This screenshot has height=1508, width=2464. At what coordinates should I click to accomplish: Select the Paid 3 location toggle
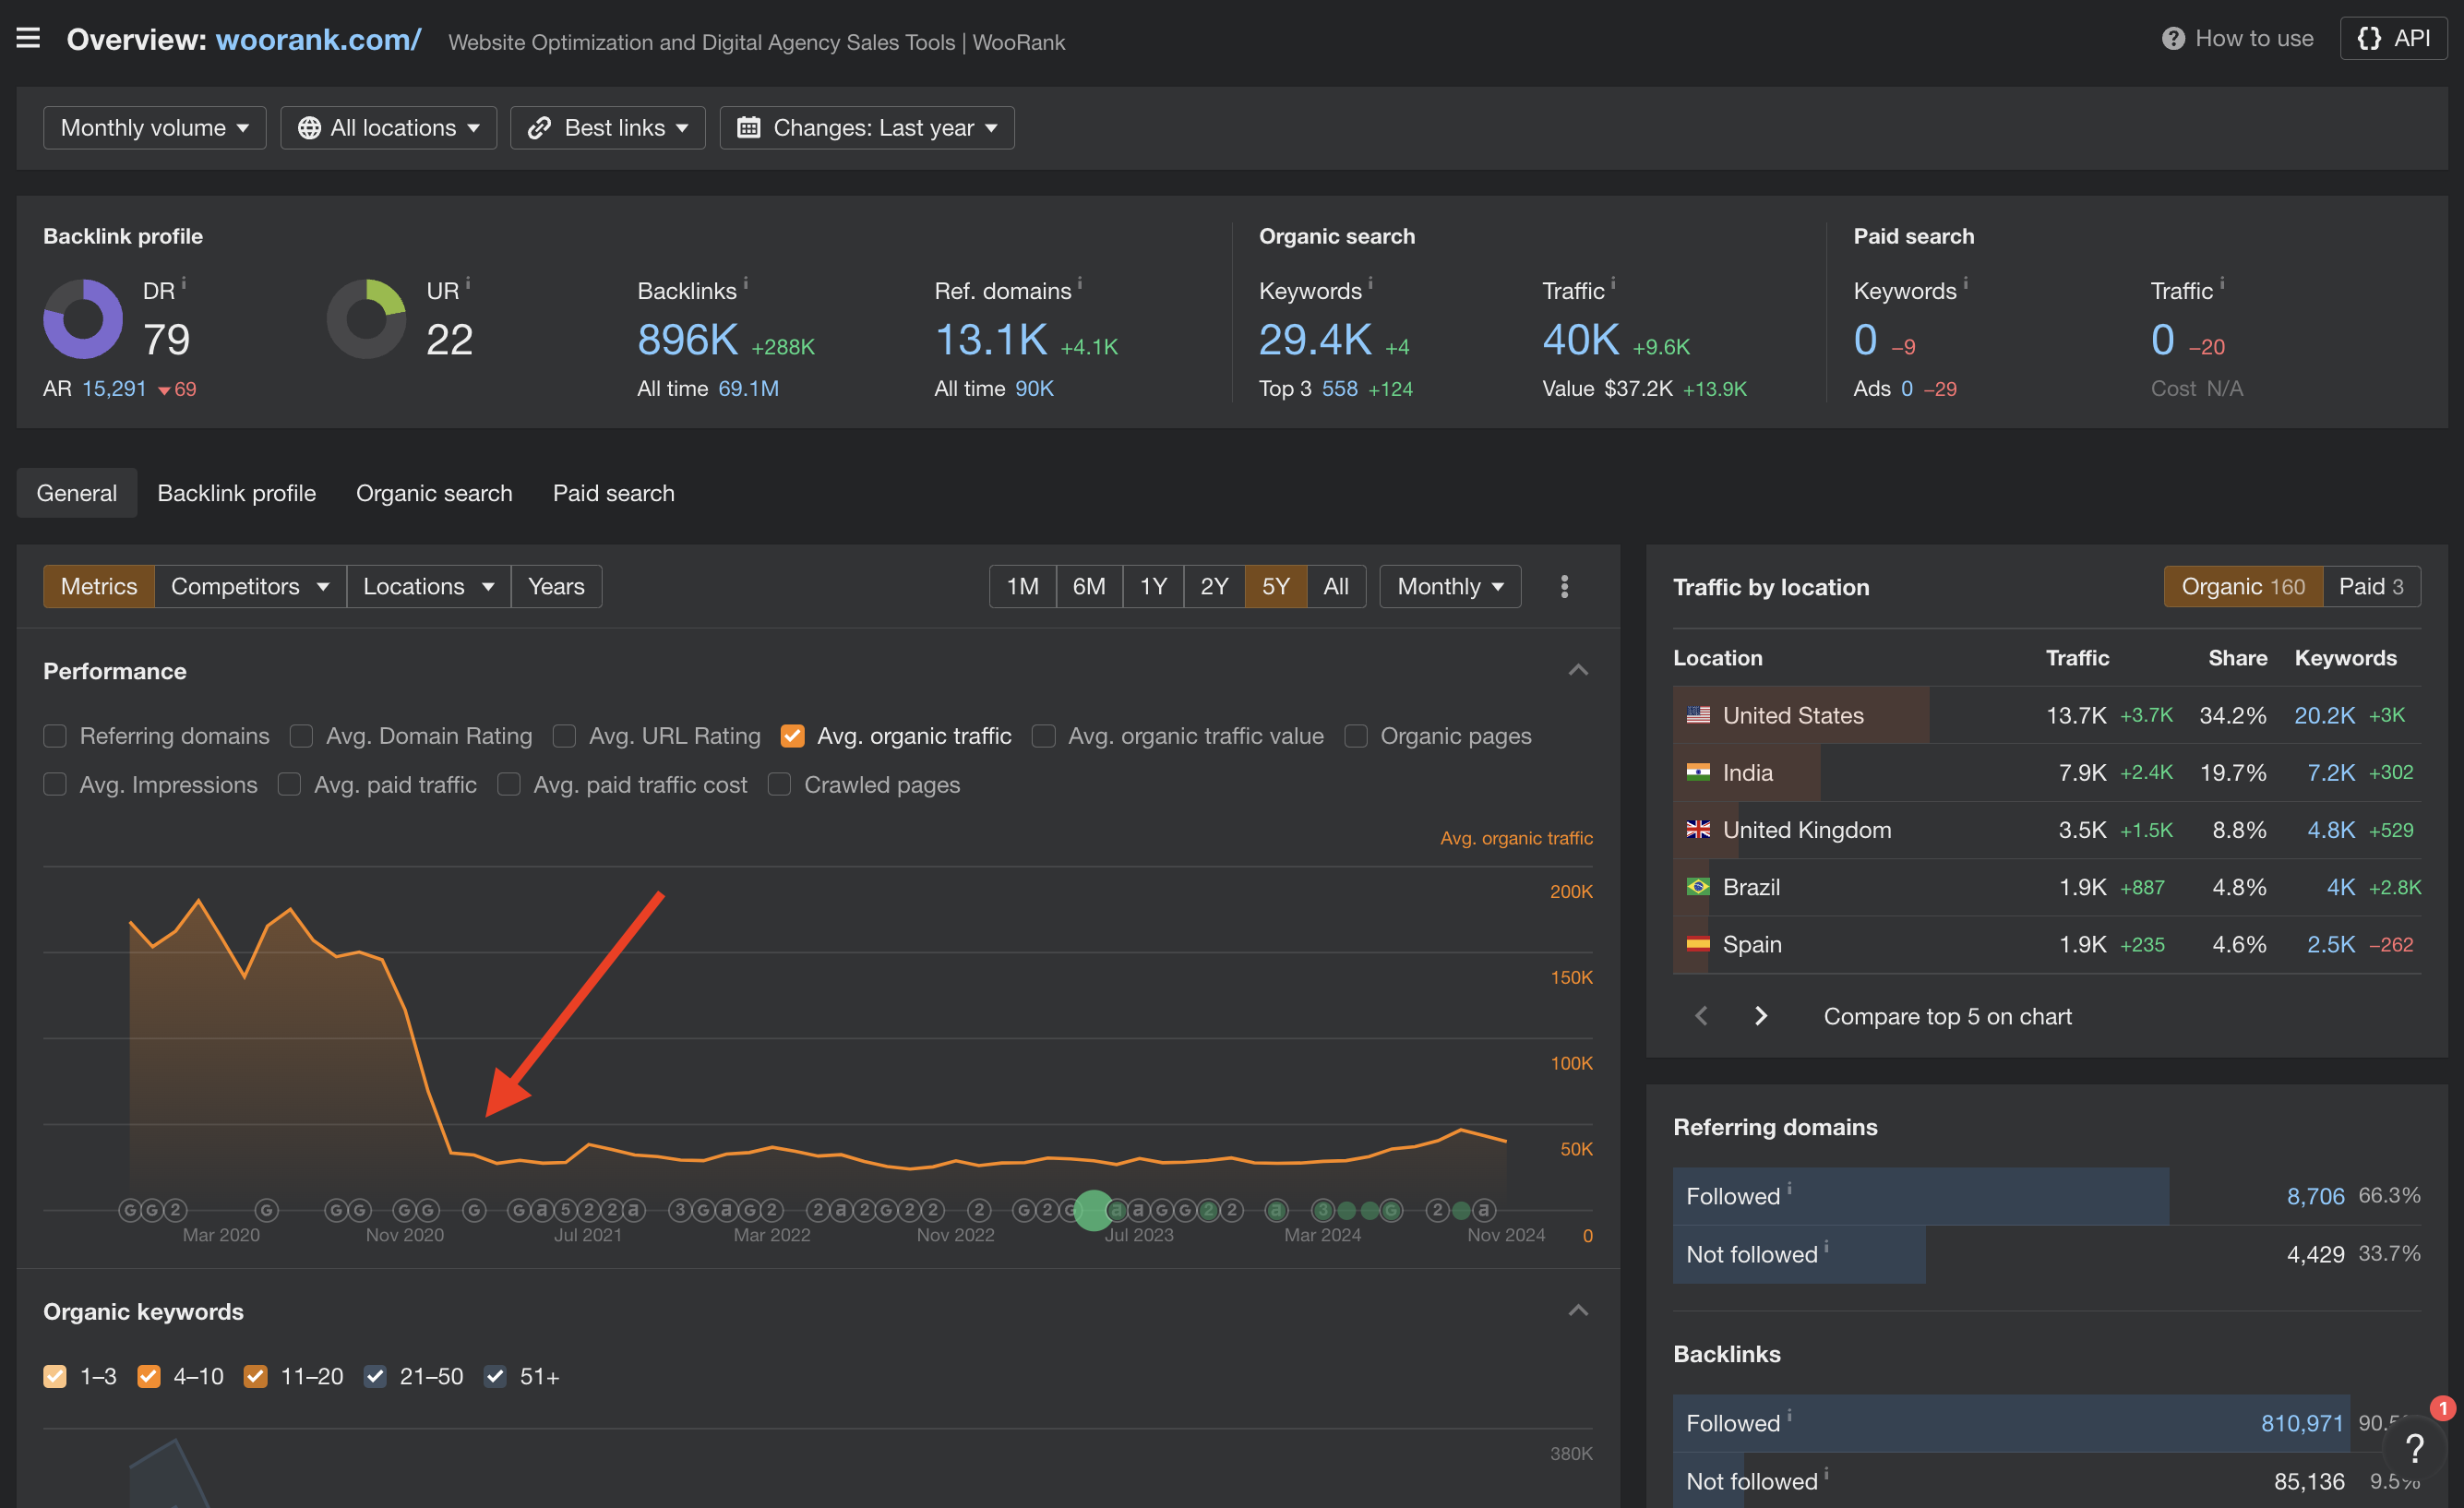(x=2371, y=587)
